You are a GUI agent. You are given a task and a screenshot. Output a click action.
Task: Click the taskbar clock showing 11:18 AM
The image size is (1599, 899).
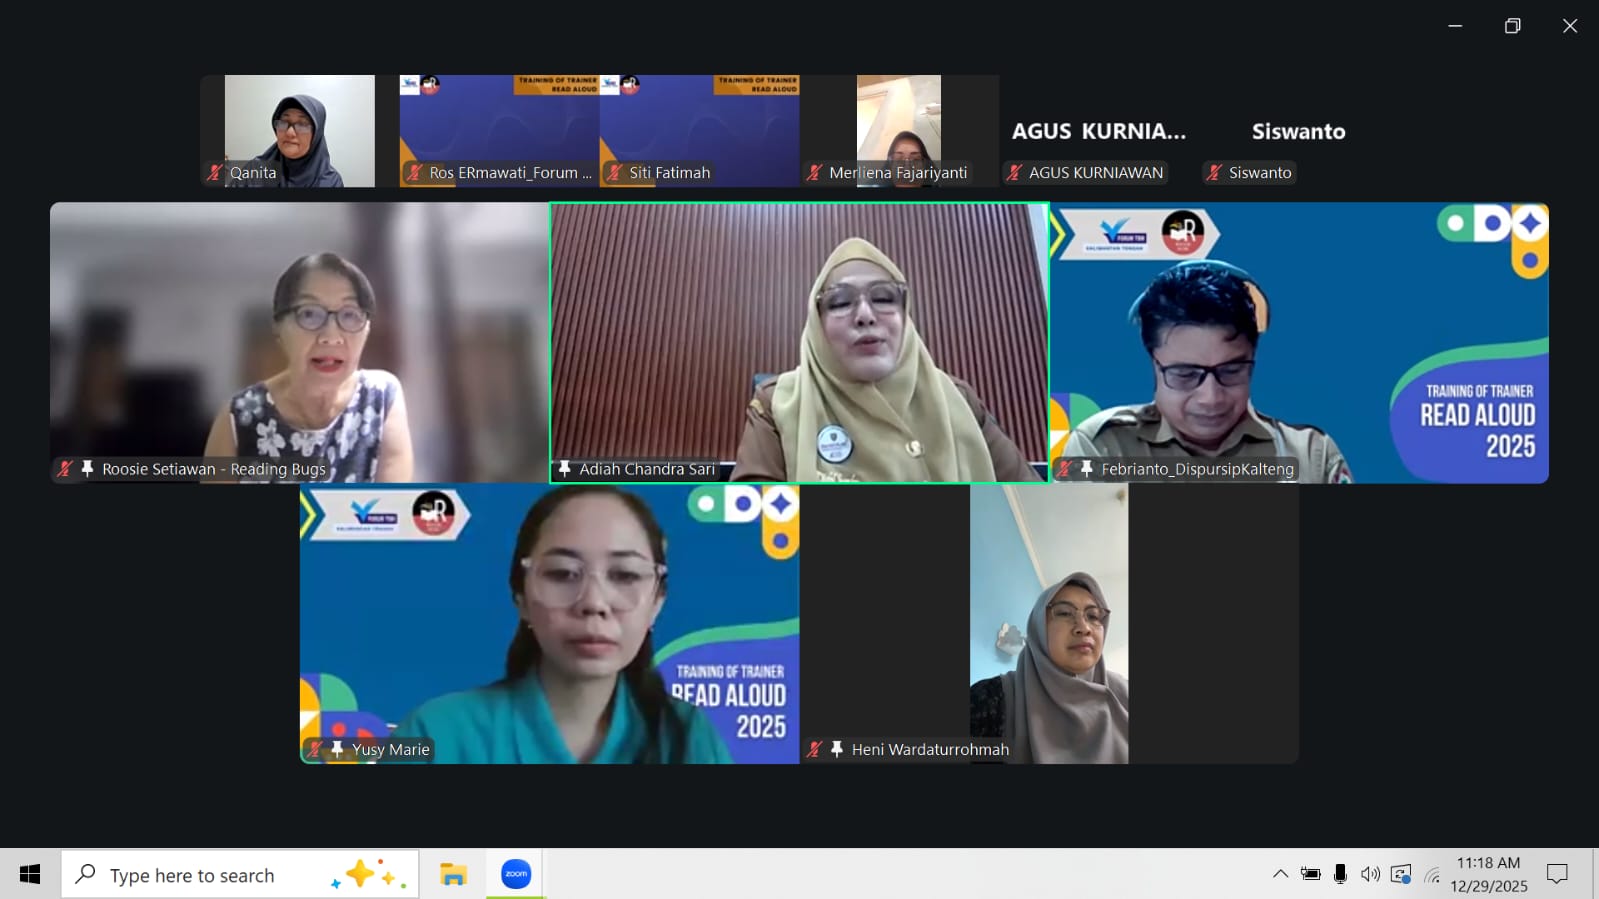[1488, 874]
